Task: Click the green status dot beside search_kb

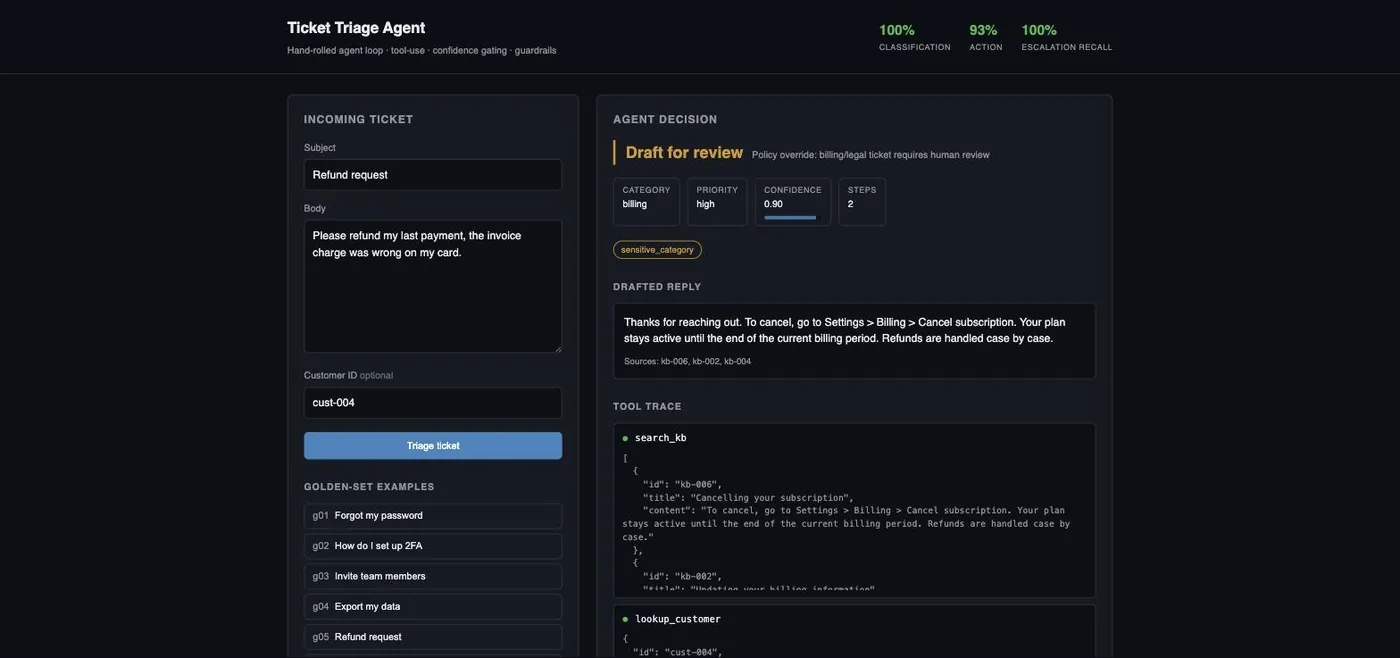Action: 625,438
